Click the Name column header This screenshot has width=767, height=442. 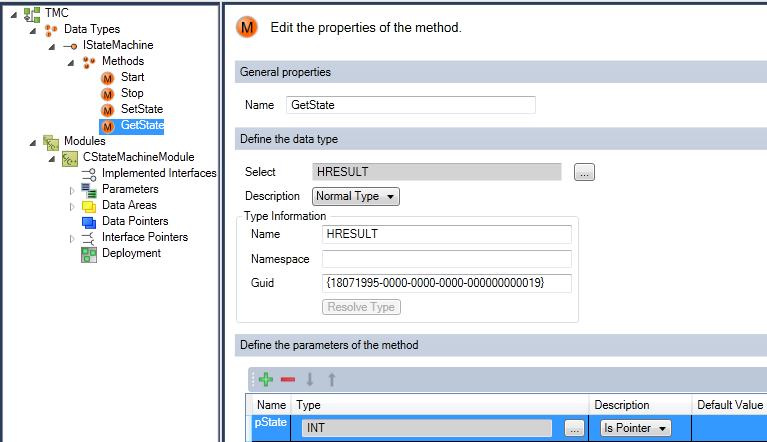(x=271, y=405)
